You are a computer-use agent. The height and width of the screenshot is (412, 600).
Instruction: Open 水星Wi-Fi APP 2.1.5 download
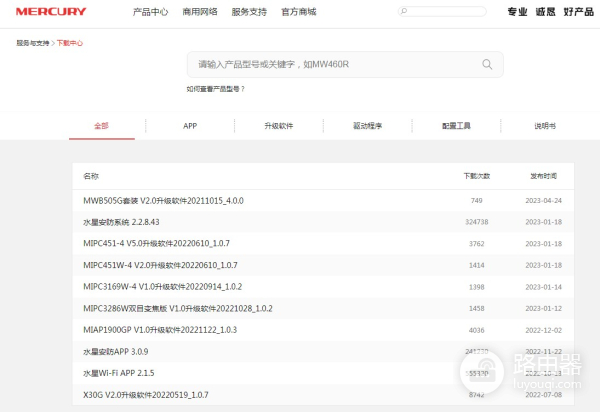tap(119, 373)
